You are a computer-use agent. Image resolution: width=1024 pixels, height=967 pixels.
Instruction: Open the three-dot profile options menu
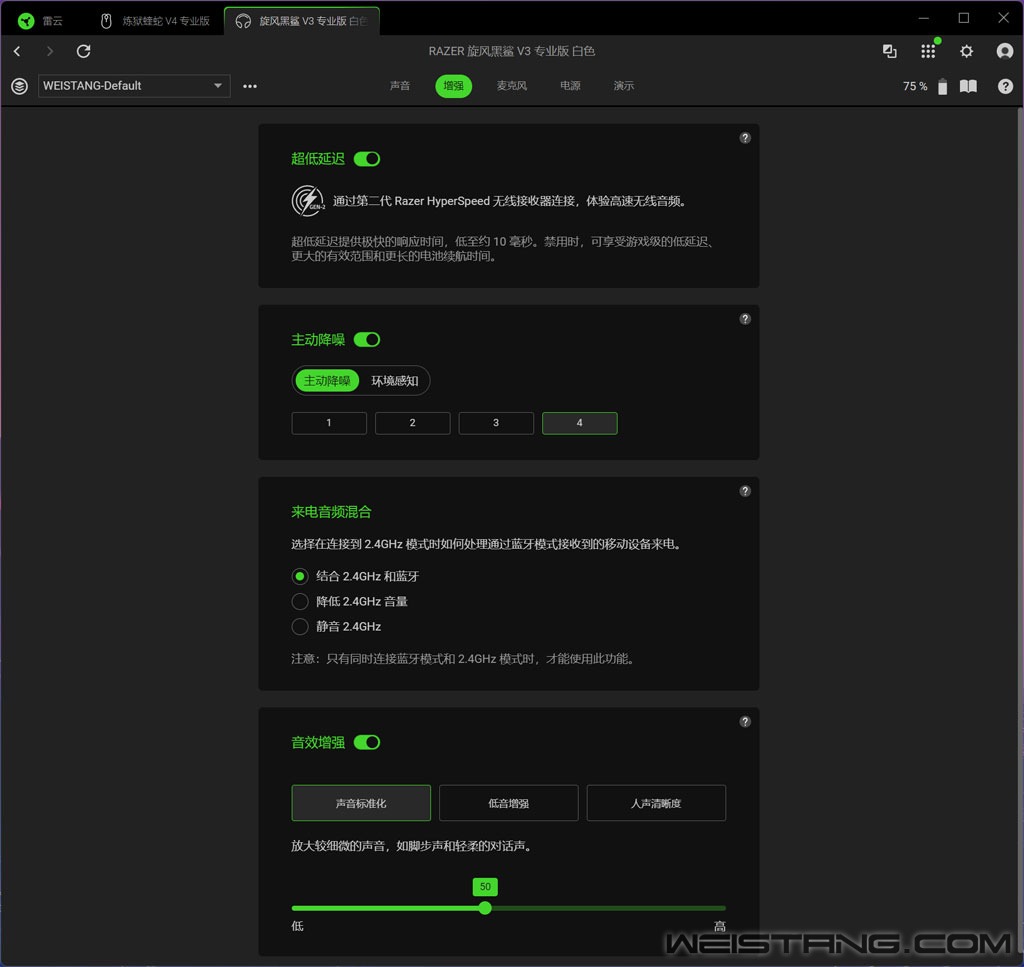(x=250, y=86)
